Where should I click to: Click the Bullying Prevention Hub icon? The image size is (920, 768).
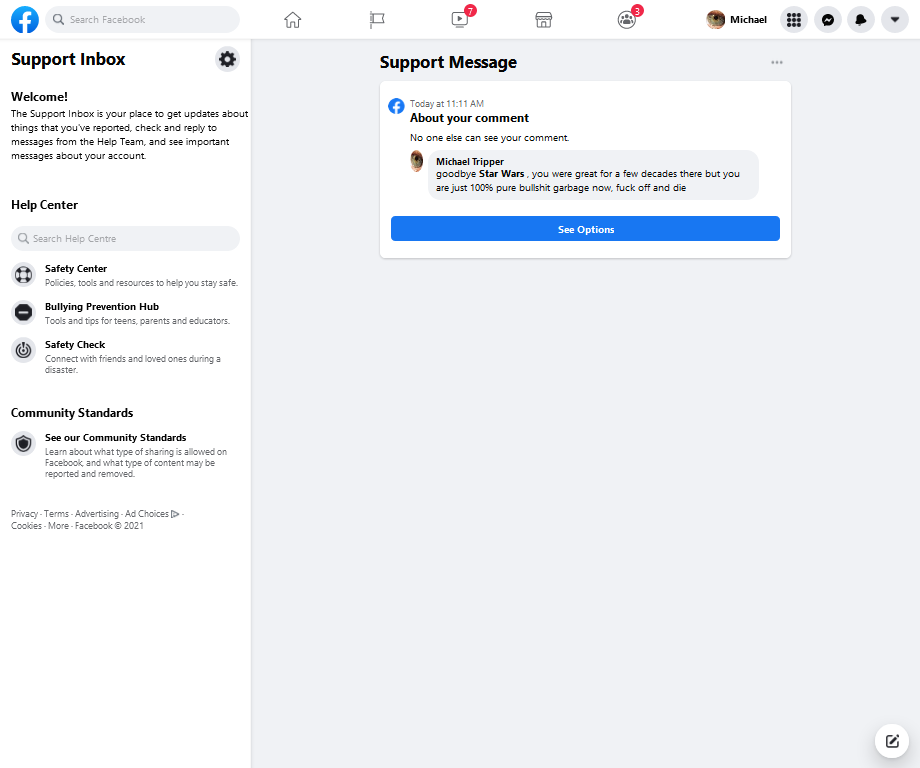click(23, 312)
